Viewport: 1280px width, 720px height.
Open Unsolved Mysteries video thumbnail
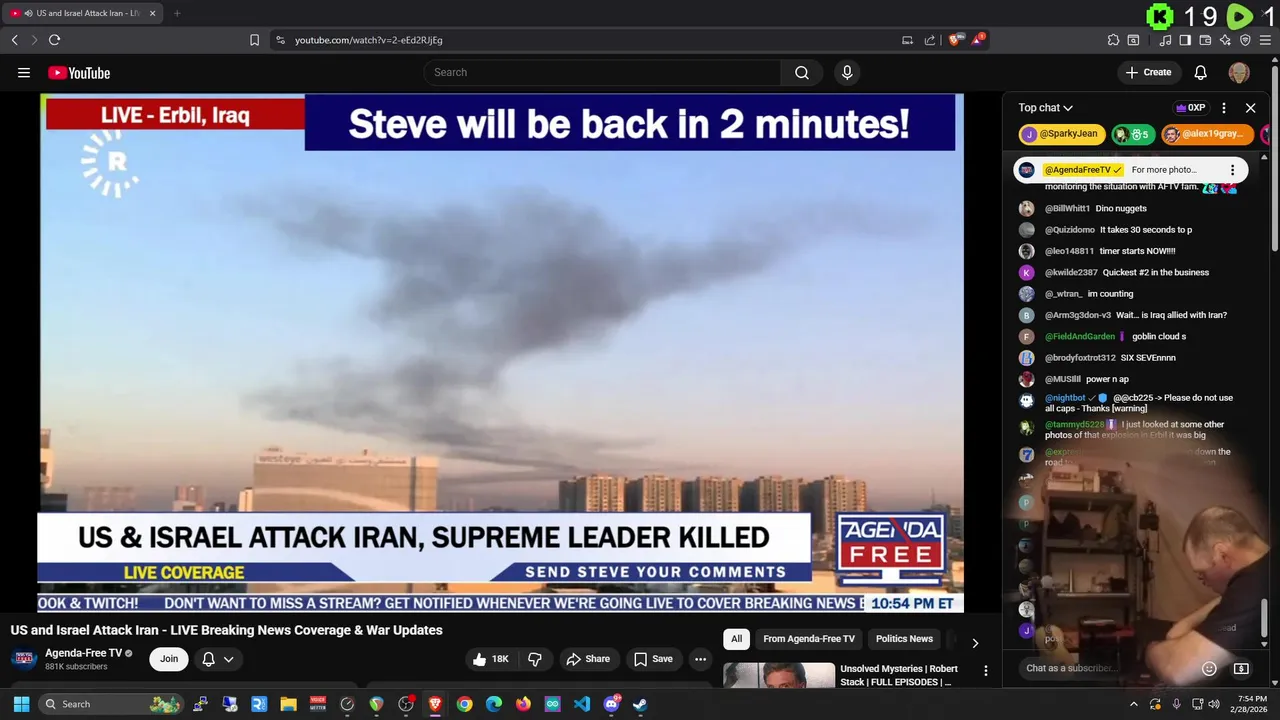click(x=779, y=675)
